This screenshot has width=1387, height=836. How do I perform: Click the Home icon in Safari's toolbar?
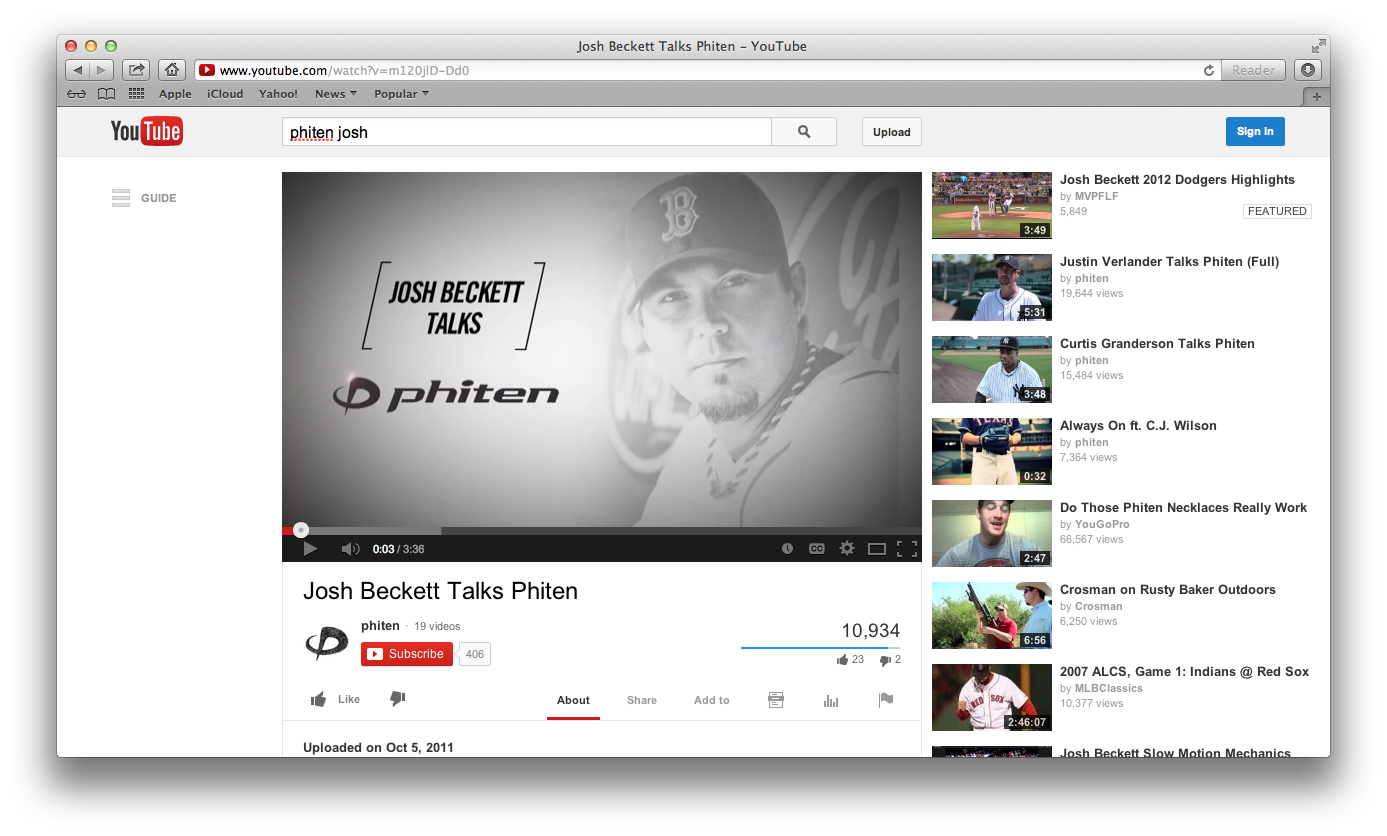point(172,70)
